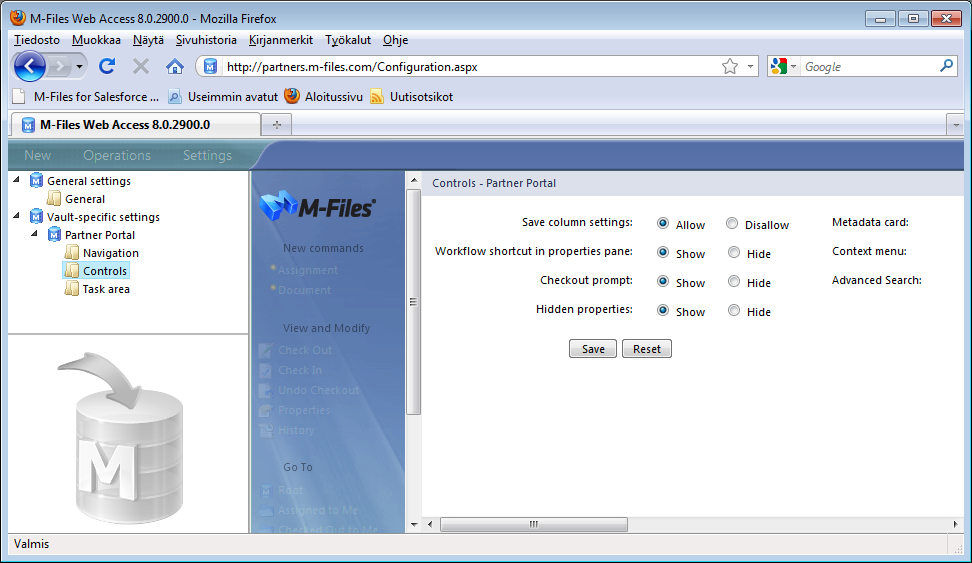Click the preview pane vertical scrollbar thumb
The height and width of the screenshot is (563, 972).
[x=413, y=302]
